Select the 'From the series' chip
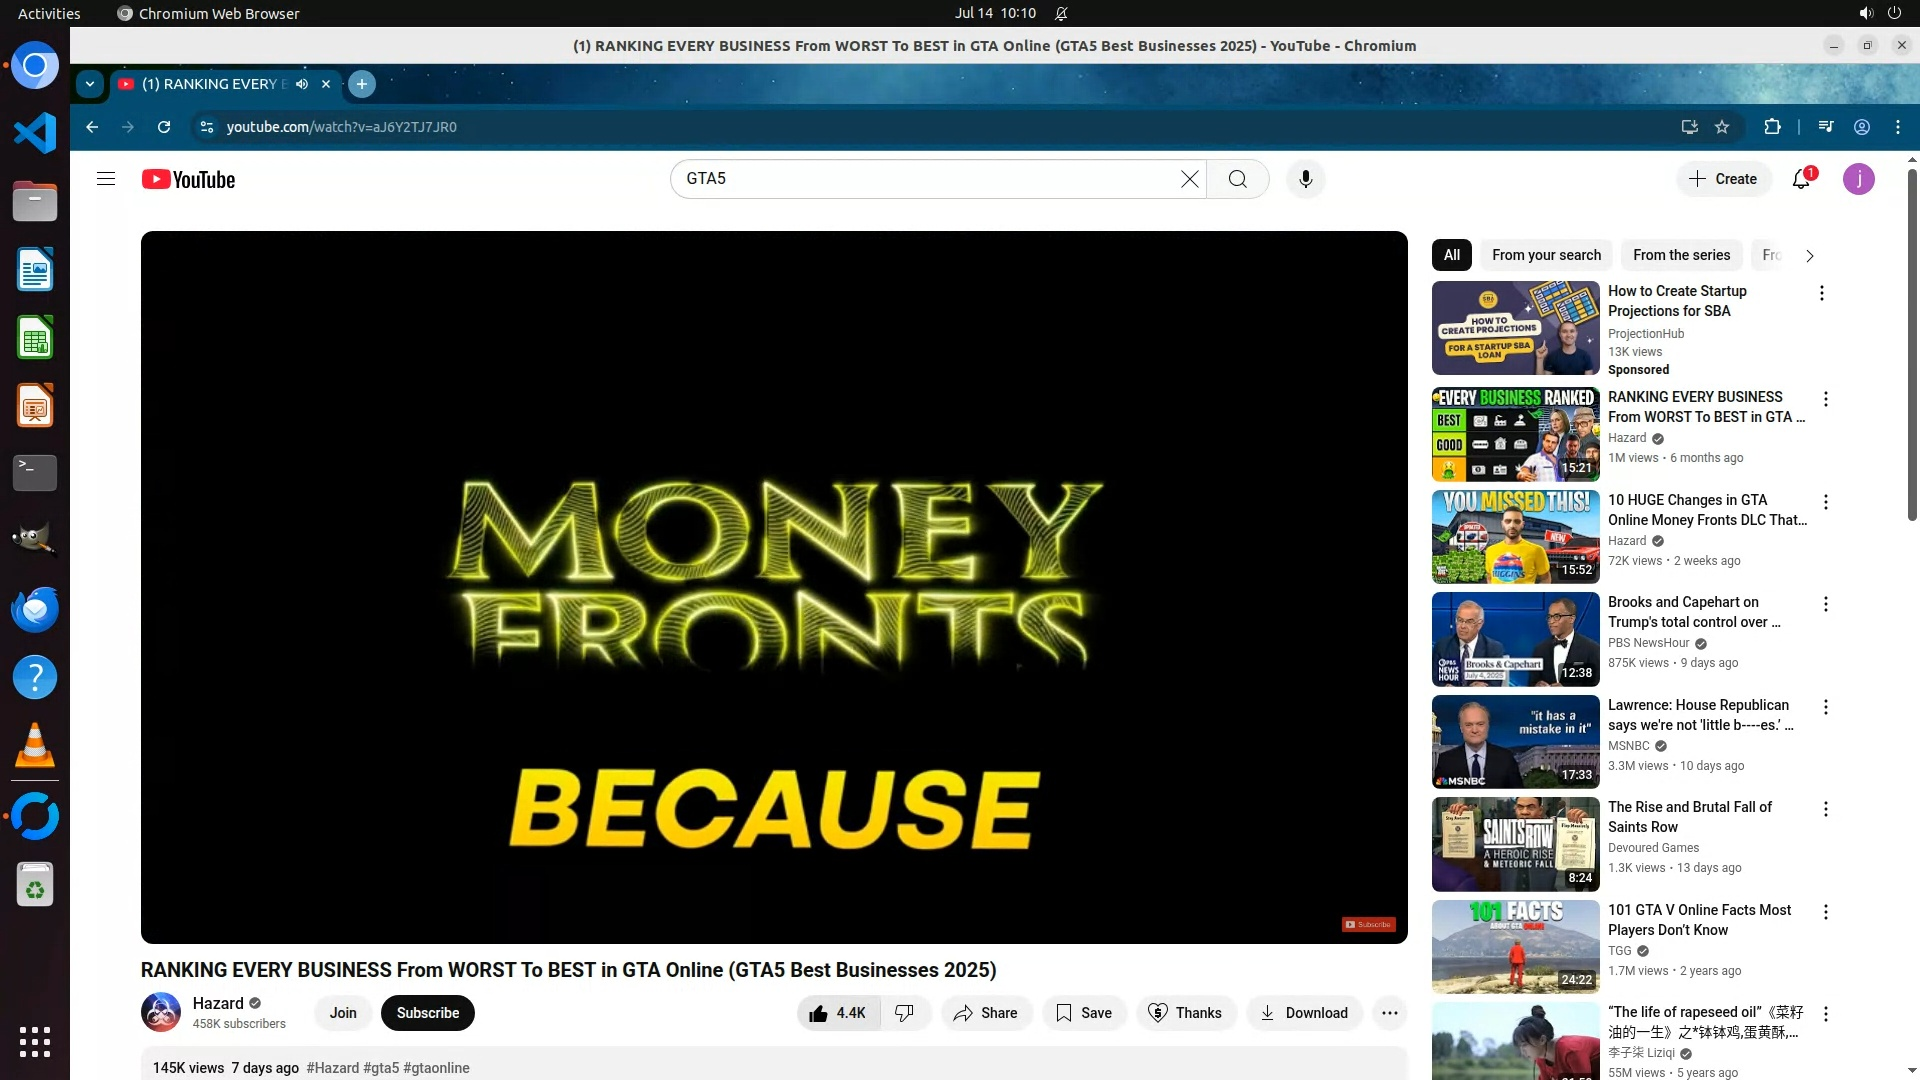 (1681, 255)
